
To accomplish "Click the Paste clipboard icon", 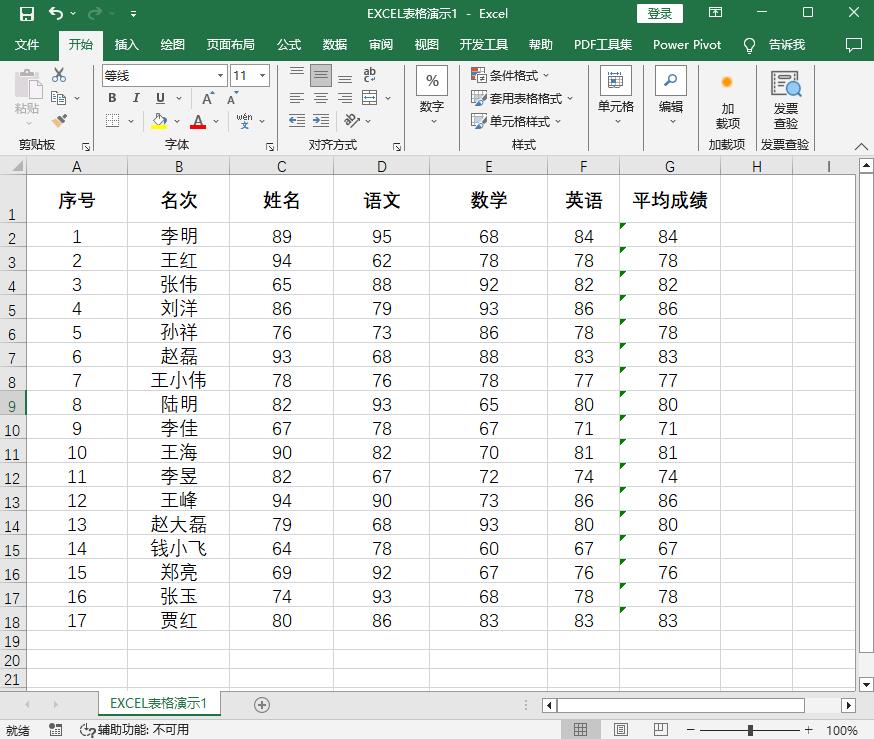I will (x=27, y=85).
